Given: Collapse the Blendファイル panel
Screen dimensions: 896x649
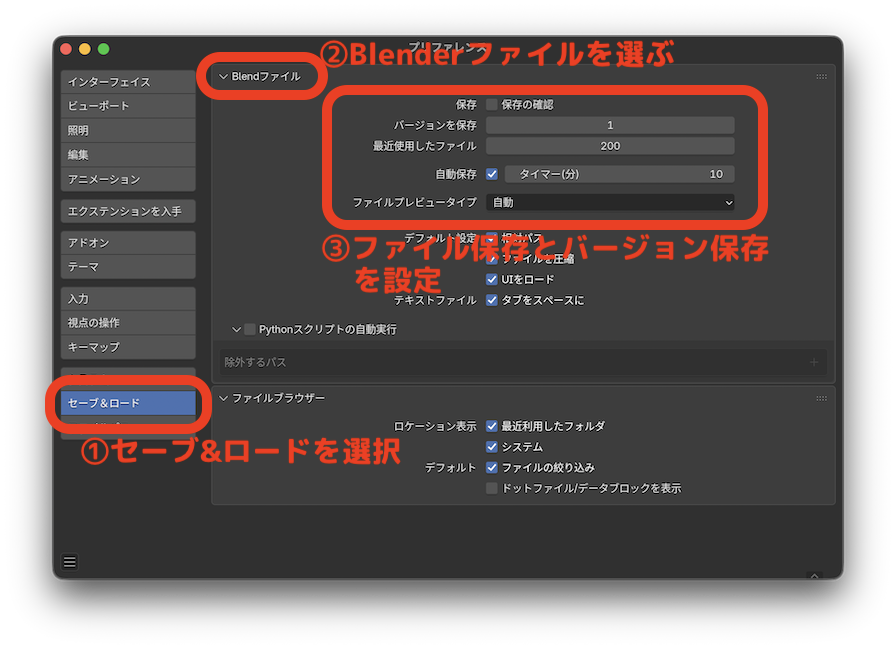Looking at the screenshot, I should [x=223, y=77].
